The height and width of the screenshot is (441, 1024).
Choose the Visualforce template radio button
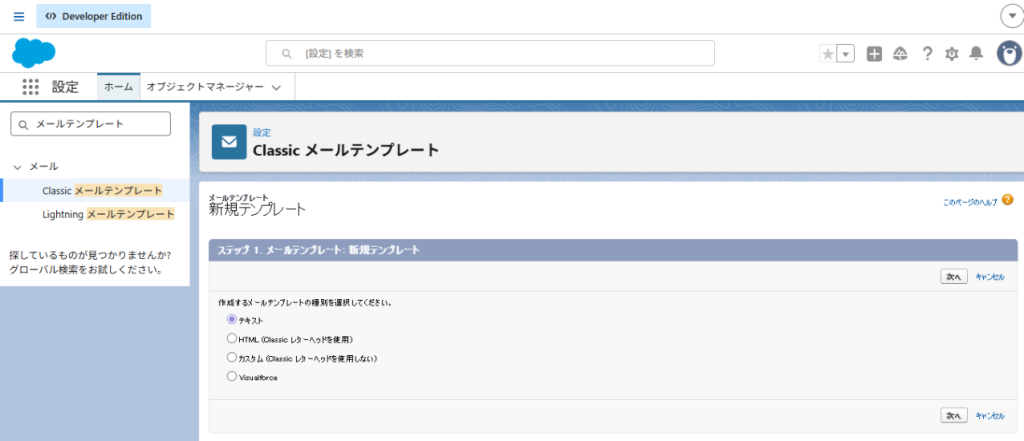[232, 377]
